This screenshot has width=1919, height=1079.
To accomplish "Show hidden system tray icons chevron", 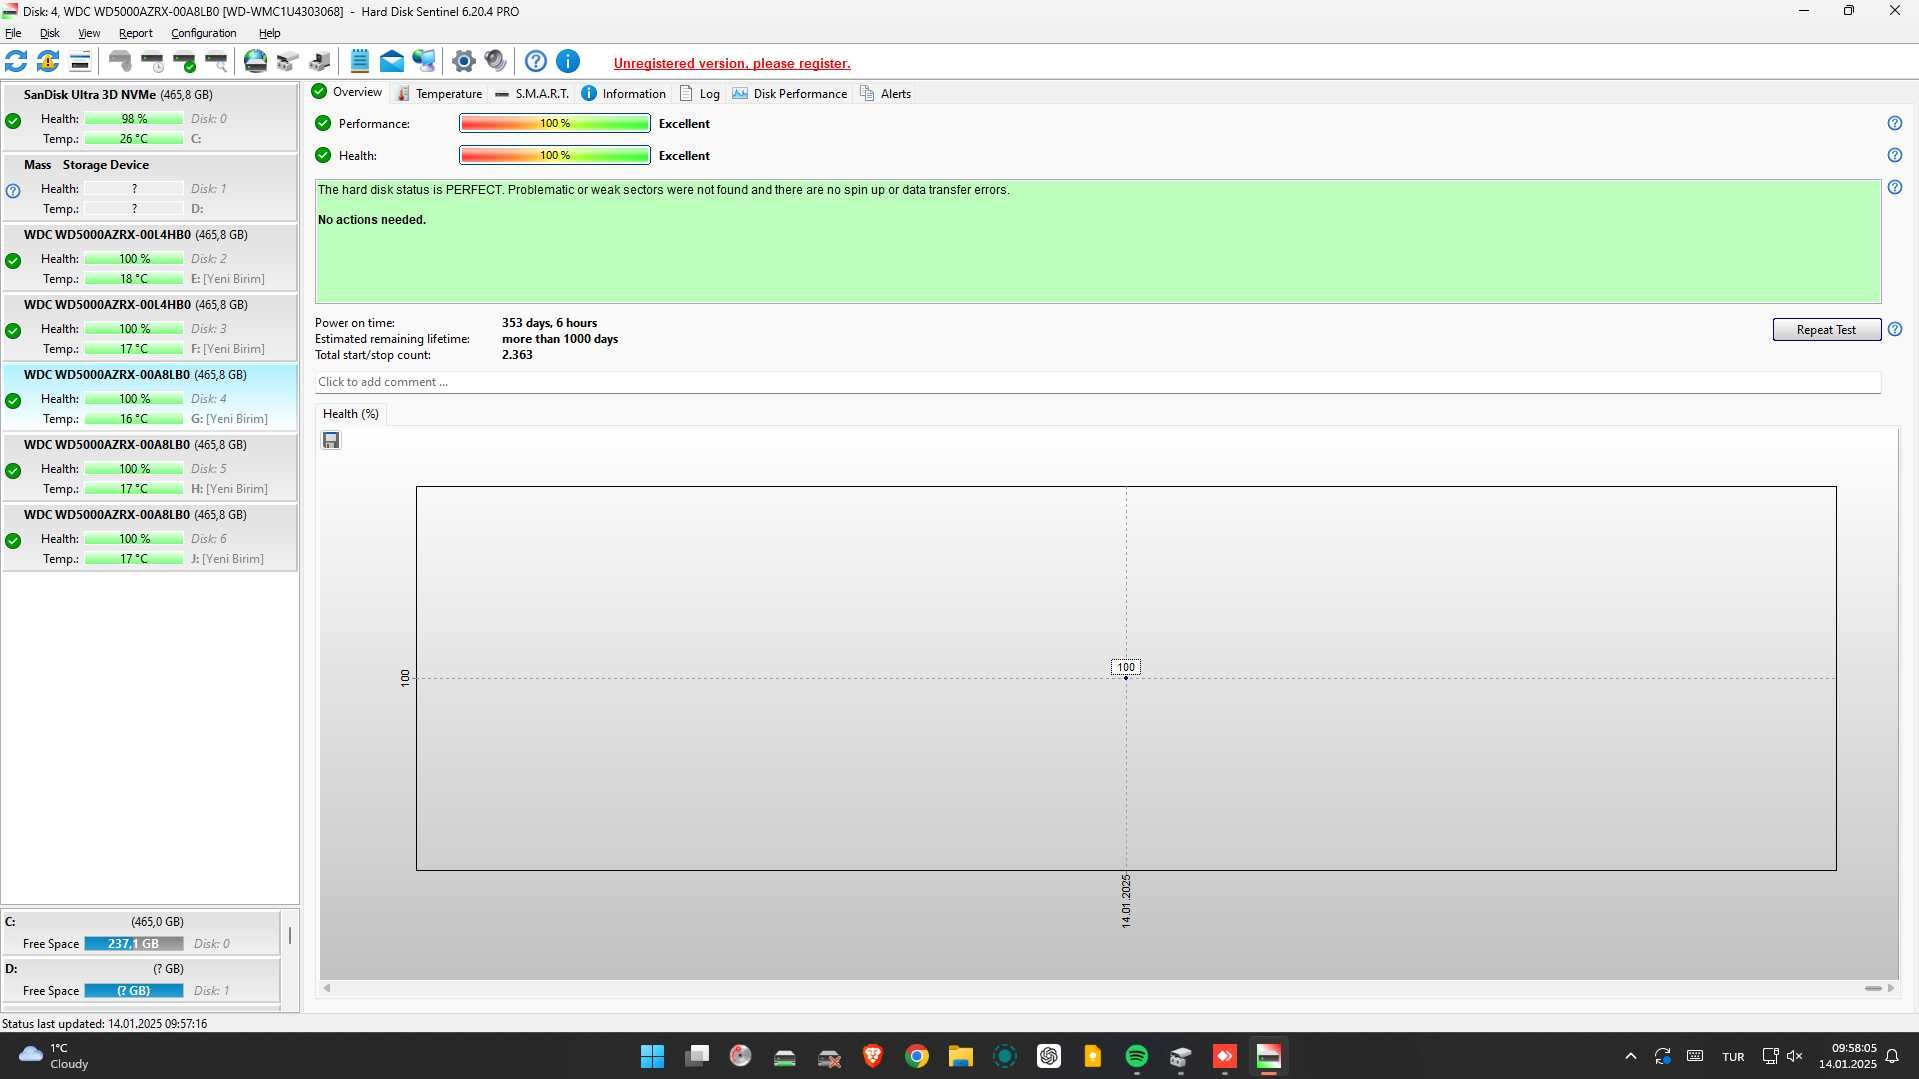I will 1631,1056.
